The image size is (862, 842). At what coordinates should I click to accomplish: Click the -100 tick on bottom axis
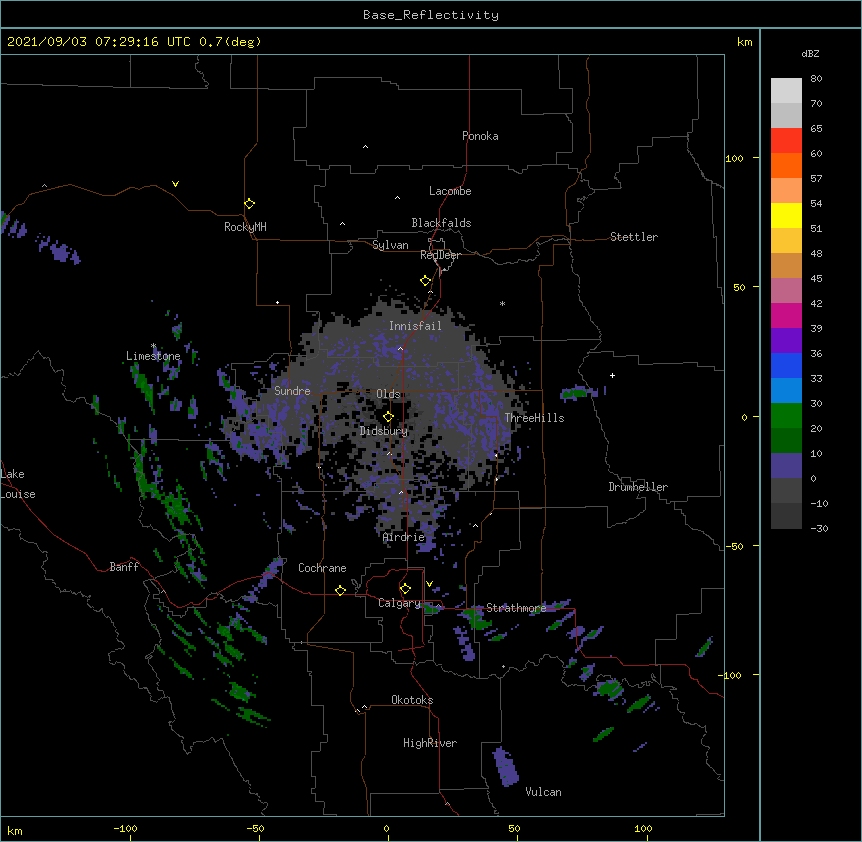pos(125,828)
